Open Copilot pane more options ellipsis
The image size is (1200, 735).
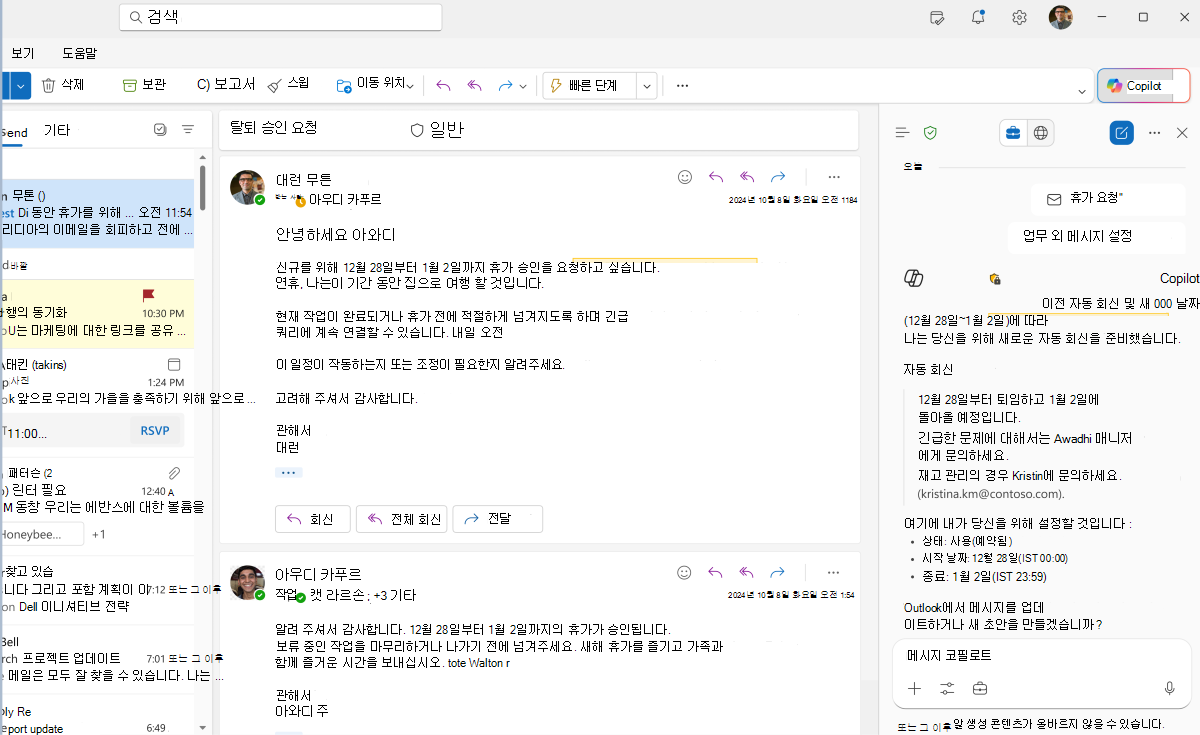[1154, 132]
